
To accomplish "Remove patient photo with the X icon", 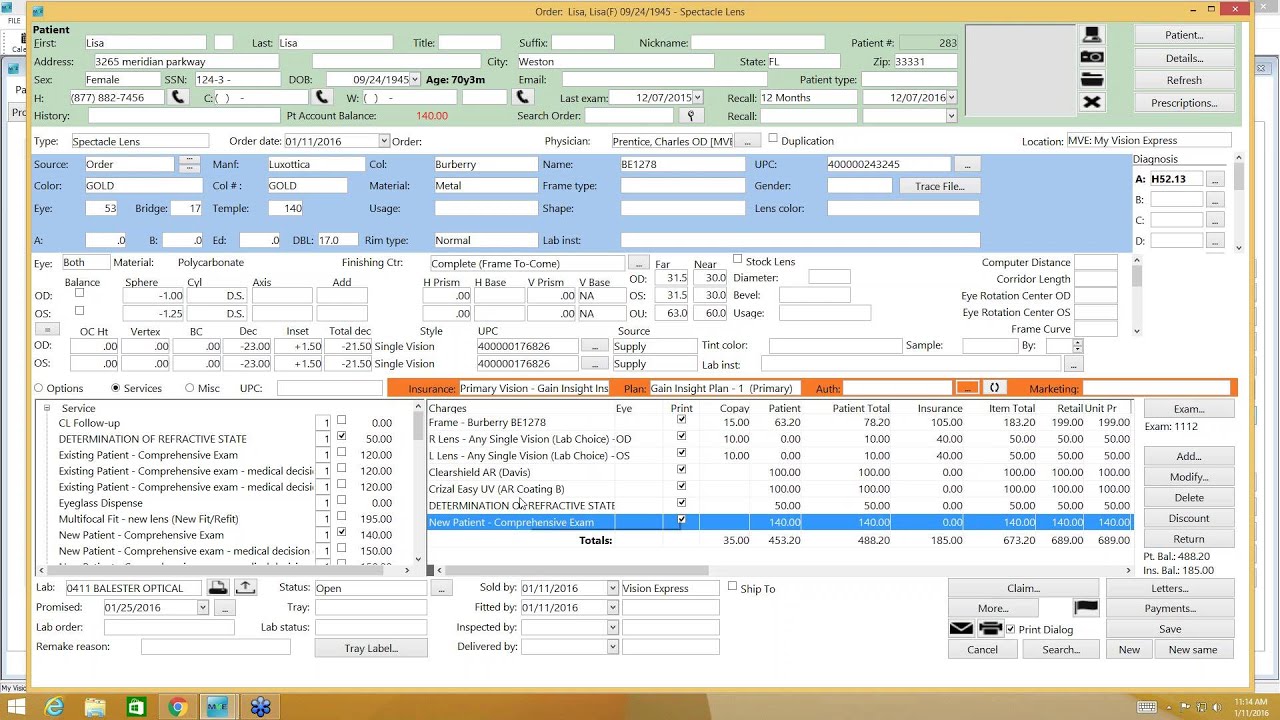I will pyautogui.click(x=1092, y=102).
